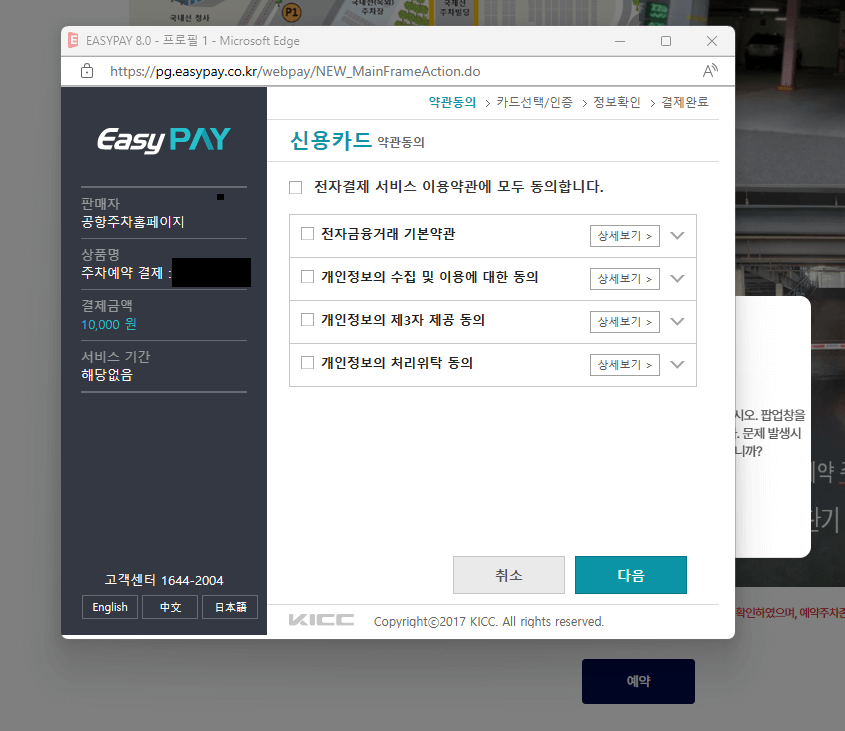
Task: Tick the 개인정보의 수집 및 이용에 대한 동의 checkbox
Action: 307,277
